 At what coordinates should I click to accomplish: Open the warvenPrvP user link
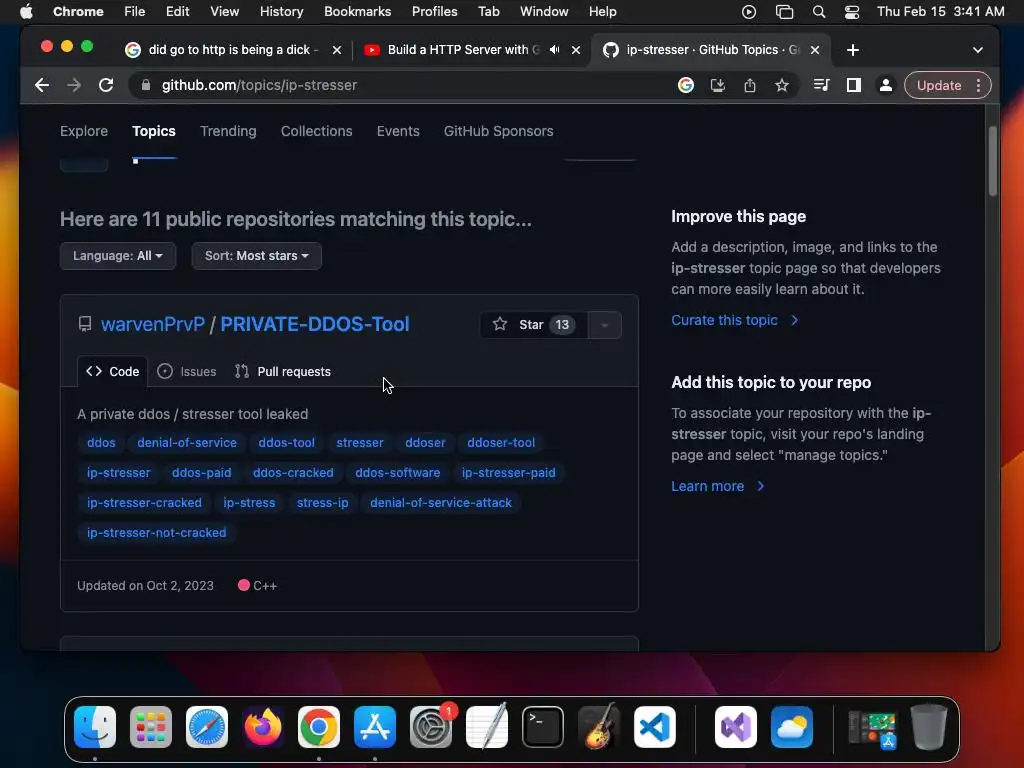click(153, 325)
